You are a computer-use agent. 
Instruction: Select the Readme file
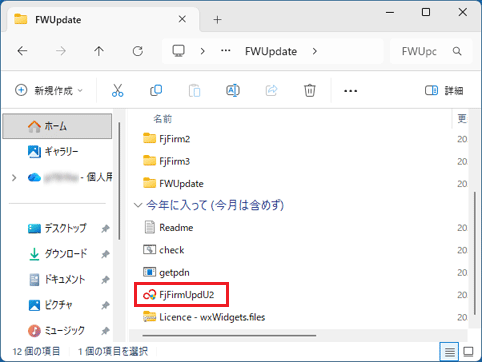tap(169, 228)
